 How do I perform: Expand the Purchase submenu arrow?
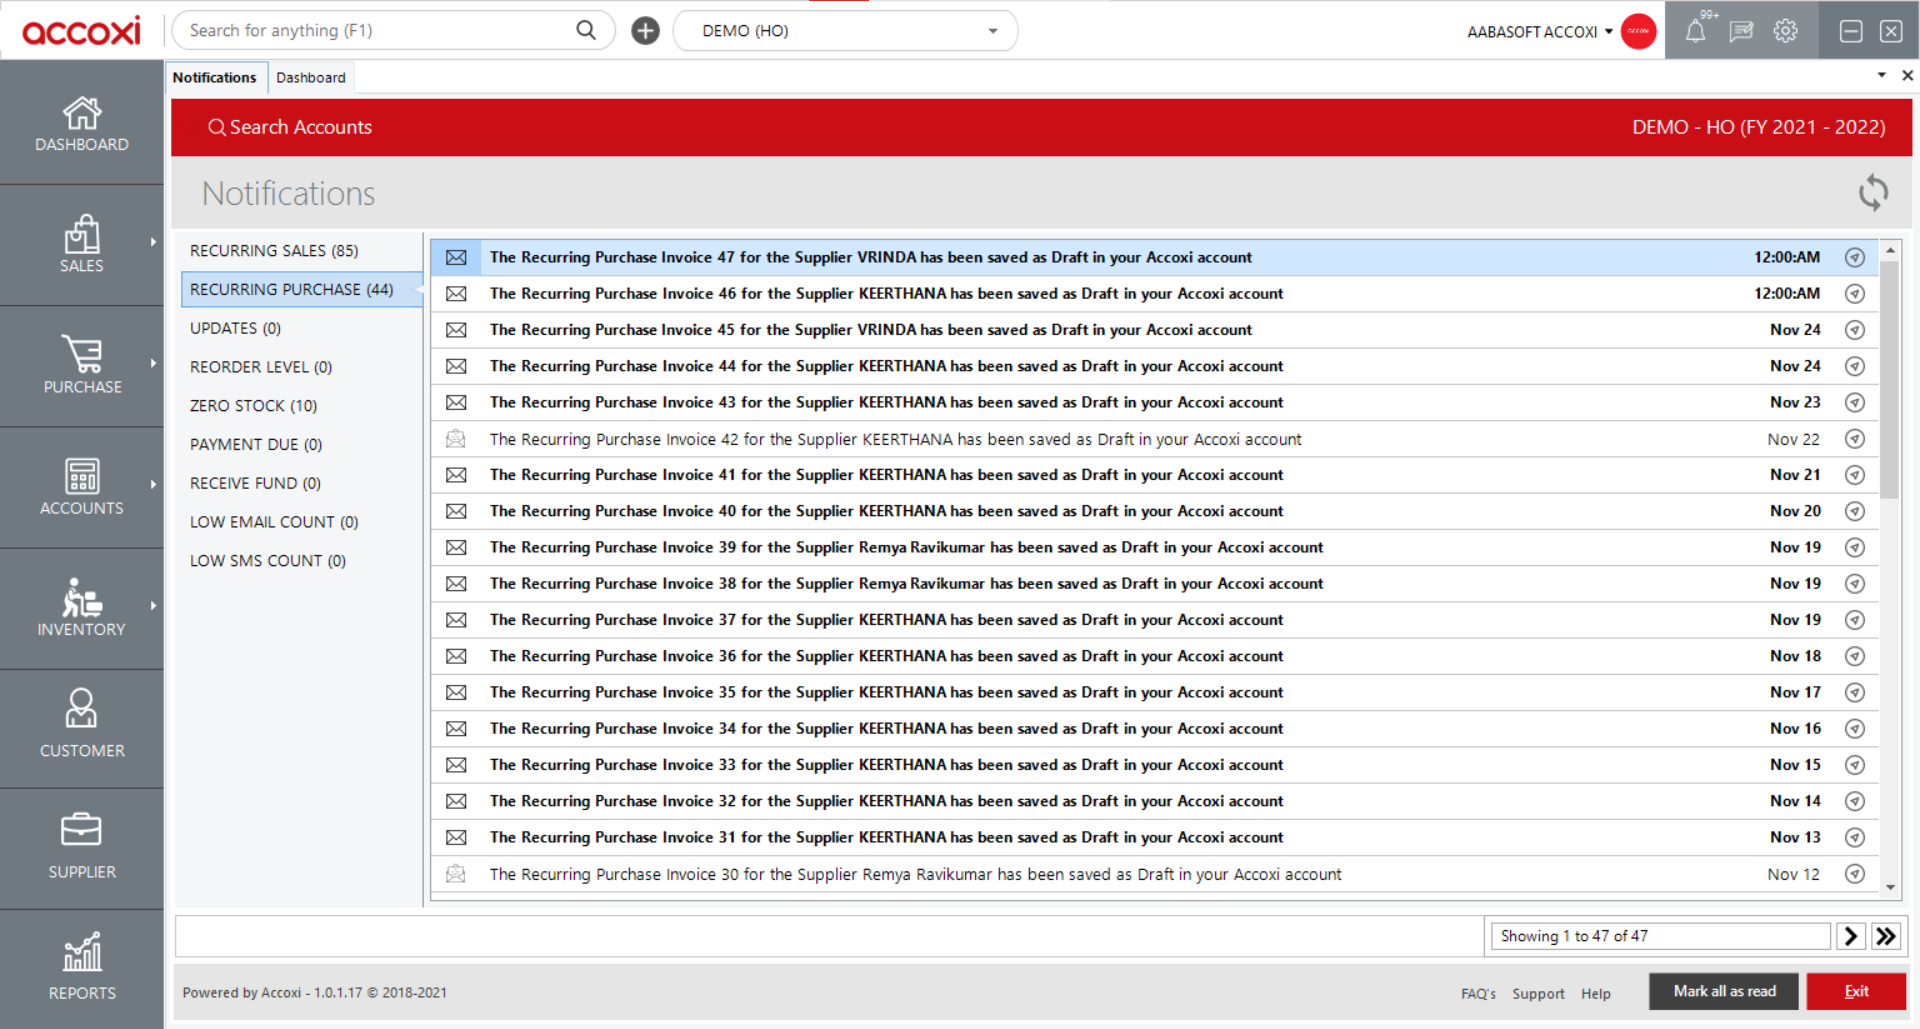153,363
